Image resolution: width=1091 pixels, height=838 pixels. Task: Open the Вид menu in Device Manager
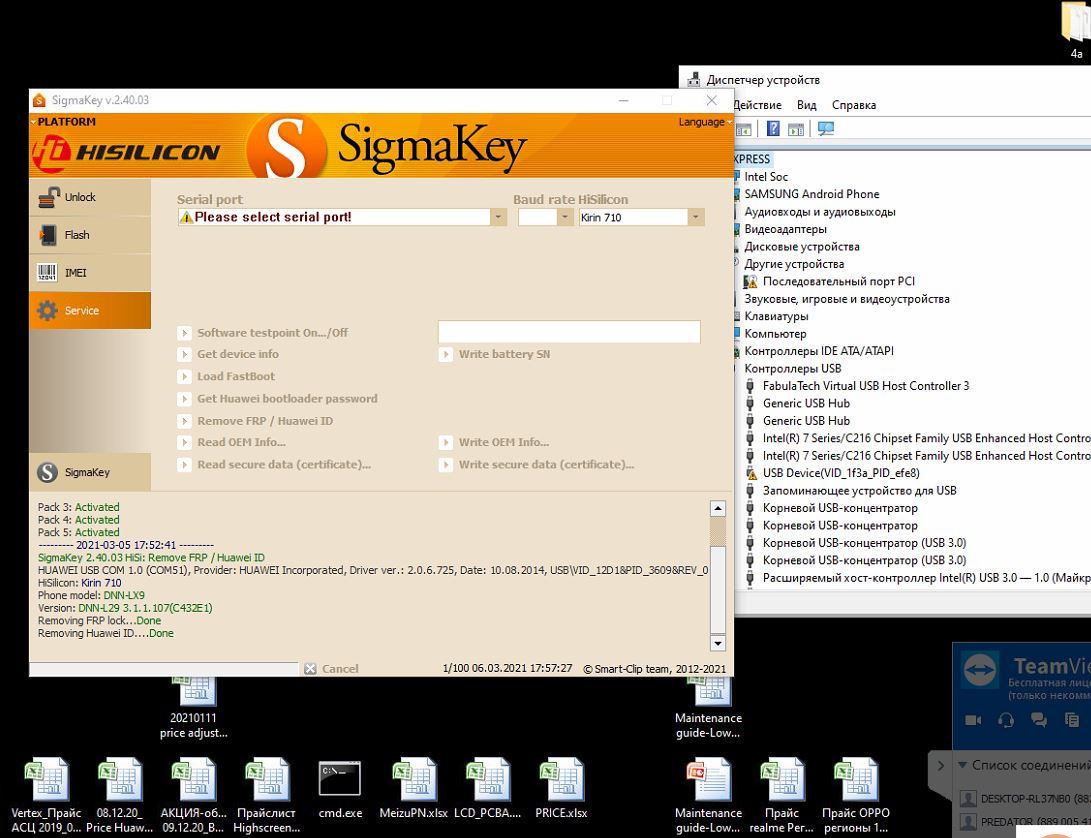(806, 105)
